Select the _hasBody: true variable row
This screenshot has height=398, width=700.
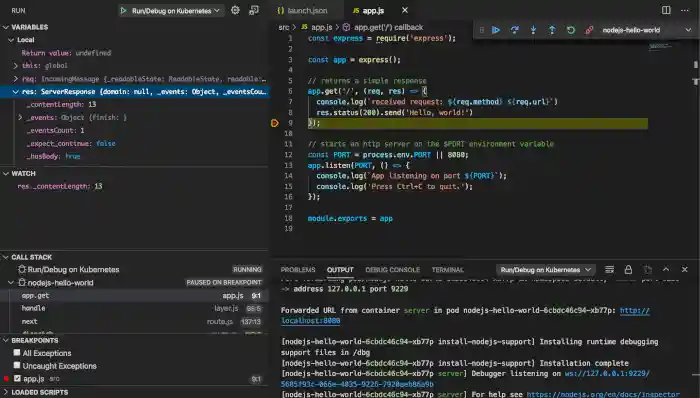pyautogui.click(x=134, y=156)
